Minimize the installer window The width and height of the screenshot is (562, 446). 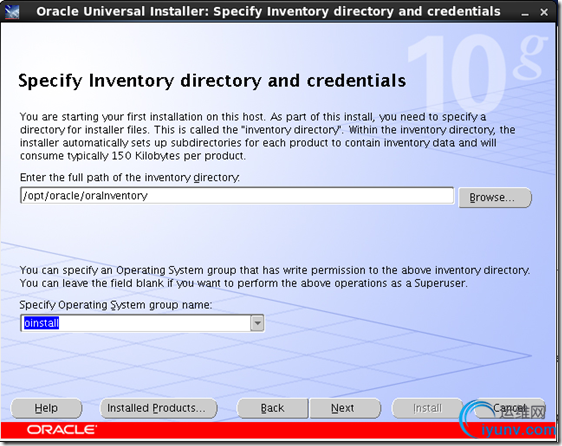point(525,13)
